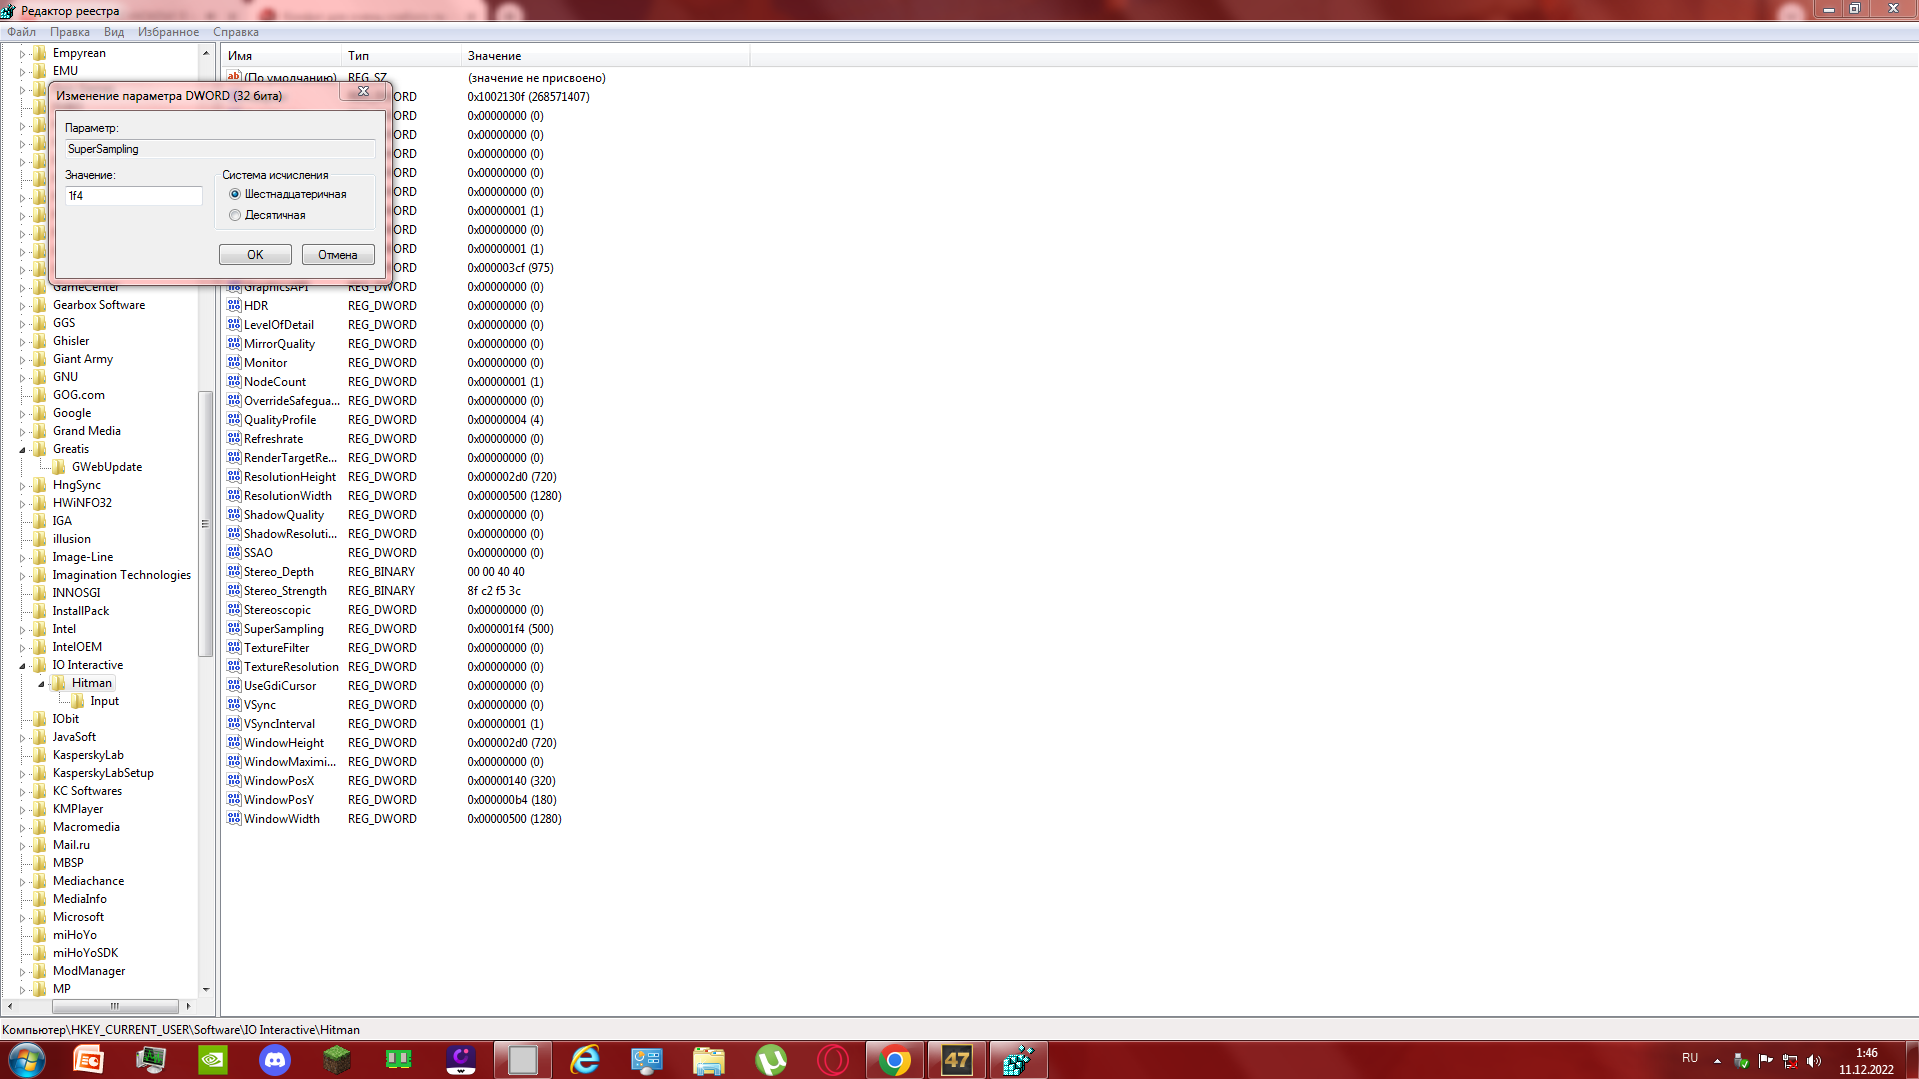
Task: Sort by the Тип column header
Action: click(x=402, y=56)
